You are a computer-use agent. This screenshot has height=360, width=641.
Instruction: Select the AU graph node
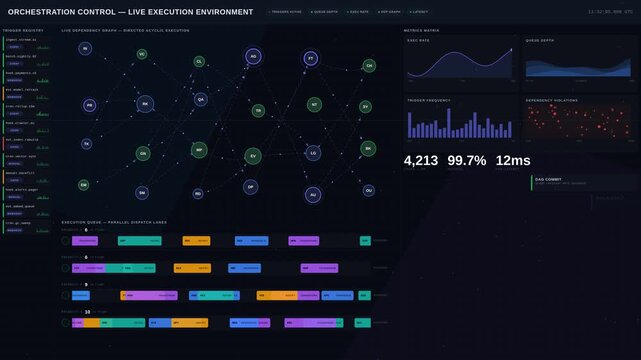click(x=313, y=195)
